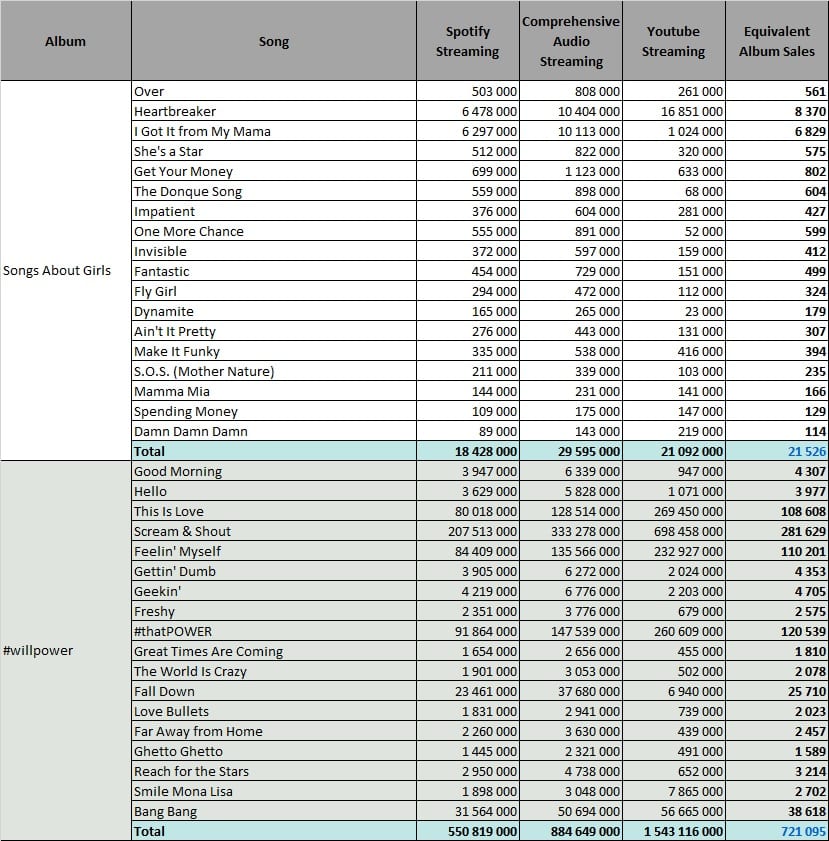Click the Fantastic song cell
Screen dimensions: 829x841
273,271
